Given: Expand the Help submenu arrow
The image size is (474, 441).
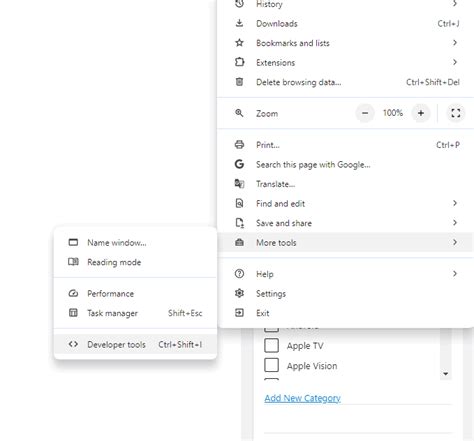Looking at the screenshot, I should [x=455, y=274].
